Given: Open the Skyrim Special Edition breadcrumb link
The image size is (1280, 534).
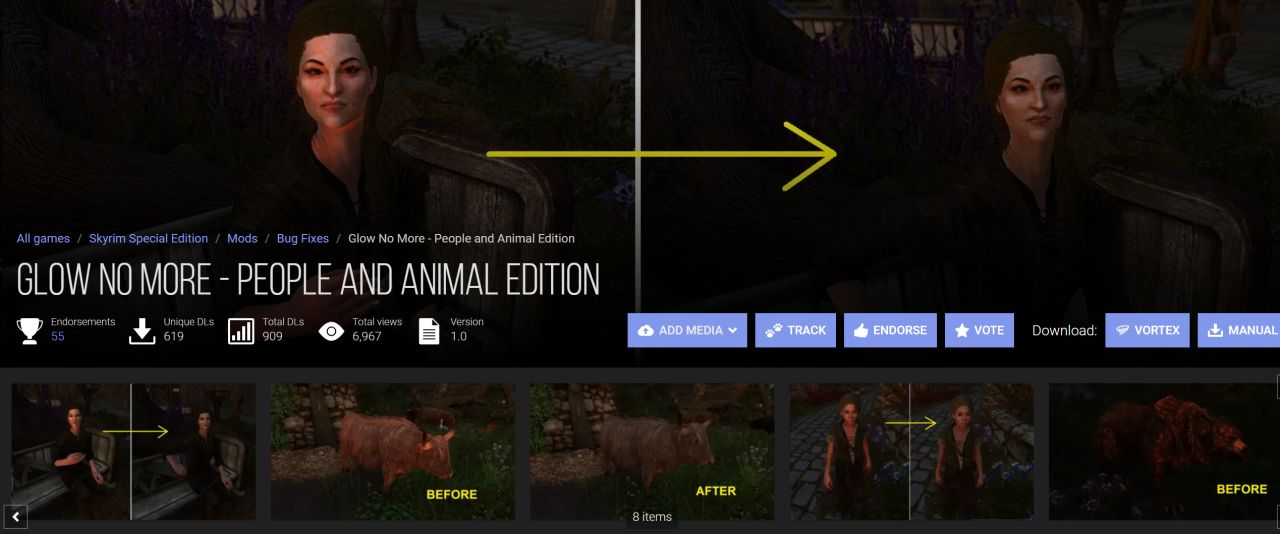Looking at the screenshot, I should point(148,239).
